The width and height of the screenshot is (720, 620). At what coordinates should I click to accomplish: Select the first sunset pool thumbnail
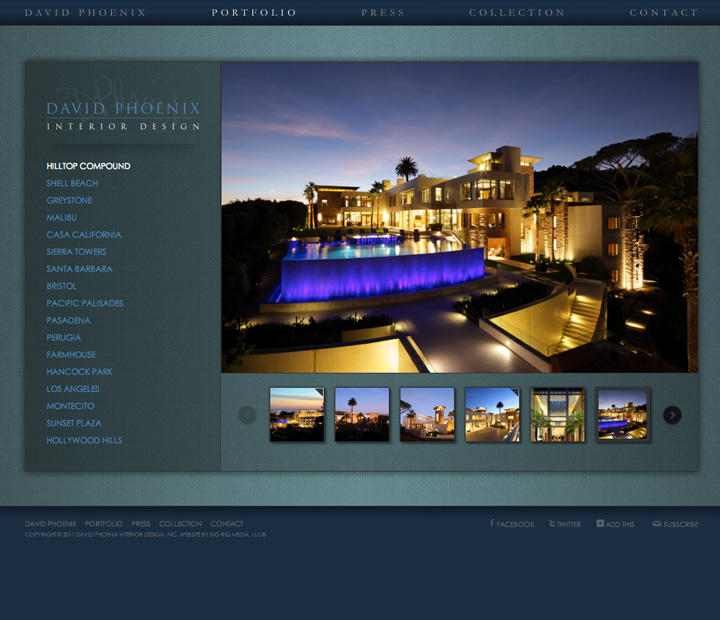coord(297,415)
